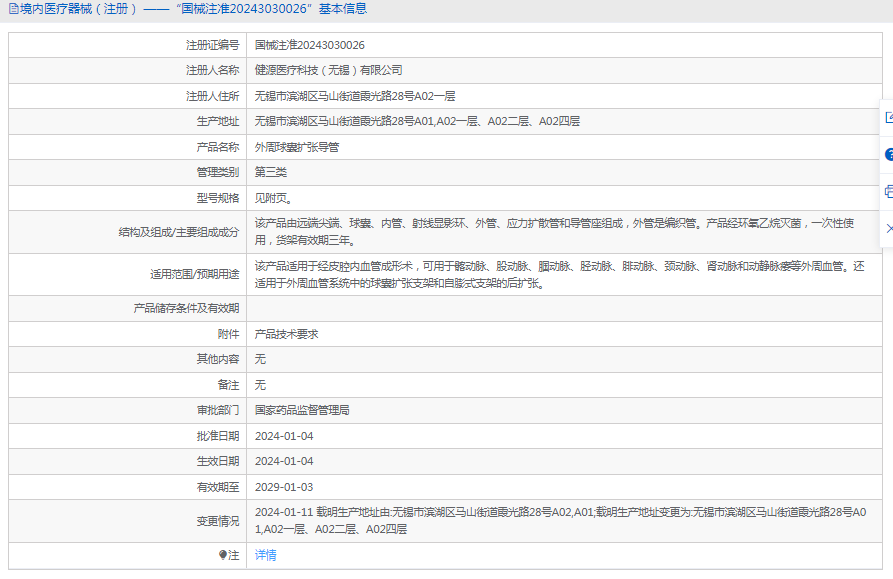Click the 产品储存条件及有效期 label
This screenshot has width=893, height=579.
click(x=186, y=309)
